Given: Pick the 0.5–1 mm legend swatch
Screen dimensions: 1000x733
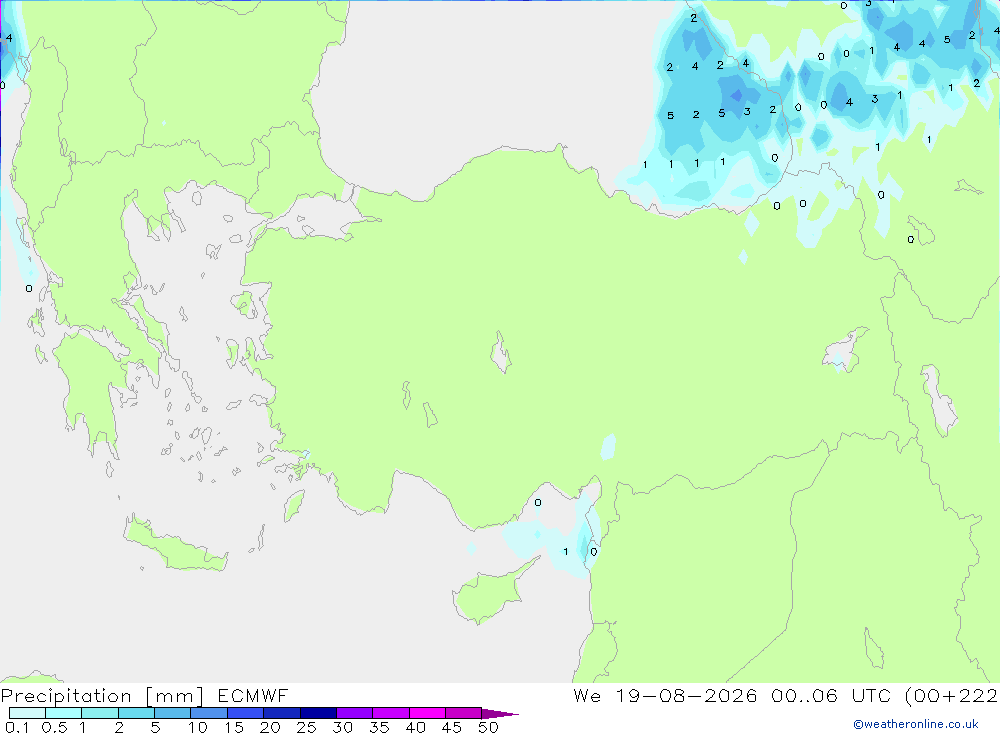Looking at the screenshot, I should (x=64, y=713).
